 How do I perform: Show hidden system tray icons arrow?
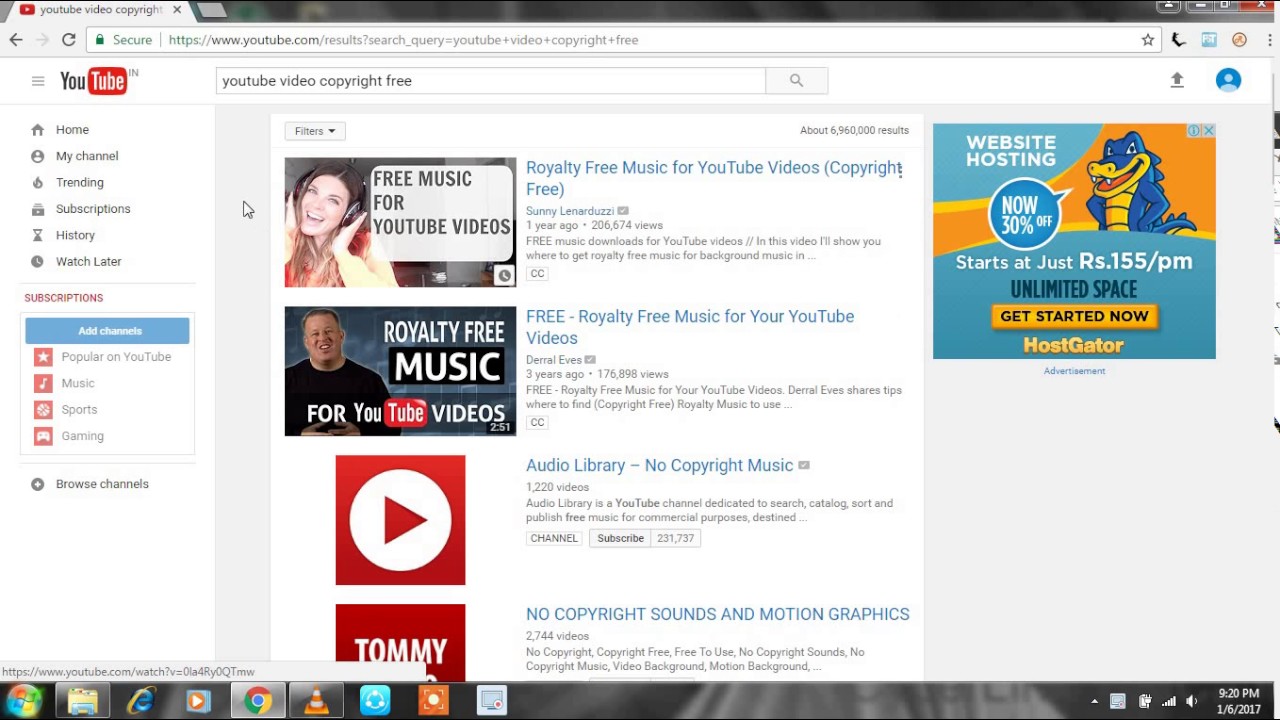point(1094,701)
